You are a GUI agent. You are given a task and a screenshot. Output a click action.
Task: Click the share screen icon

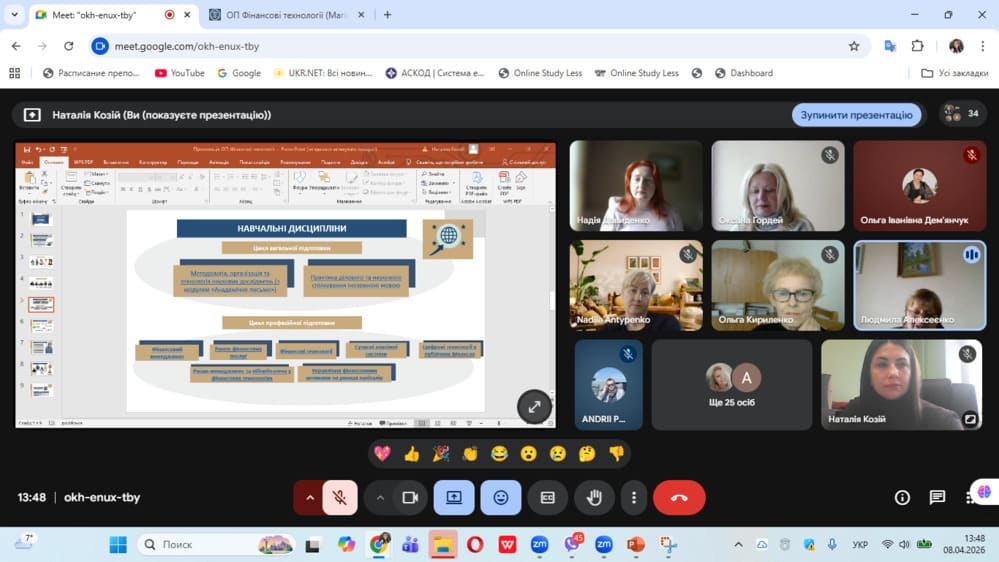pyautogui.click(x=454, y=498)
